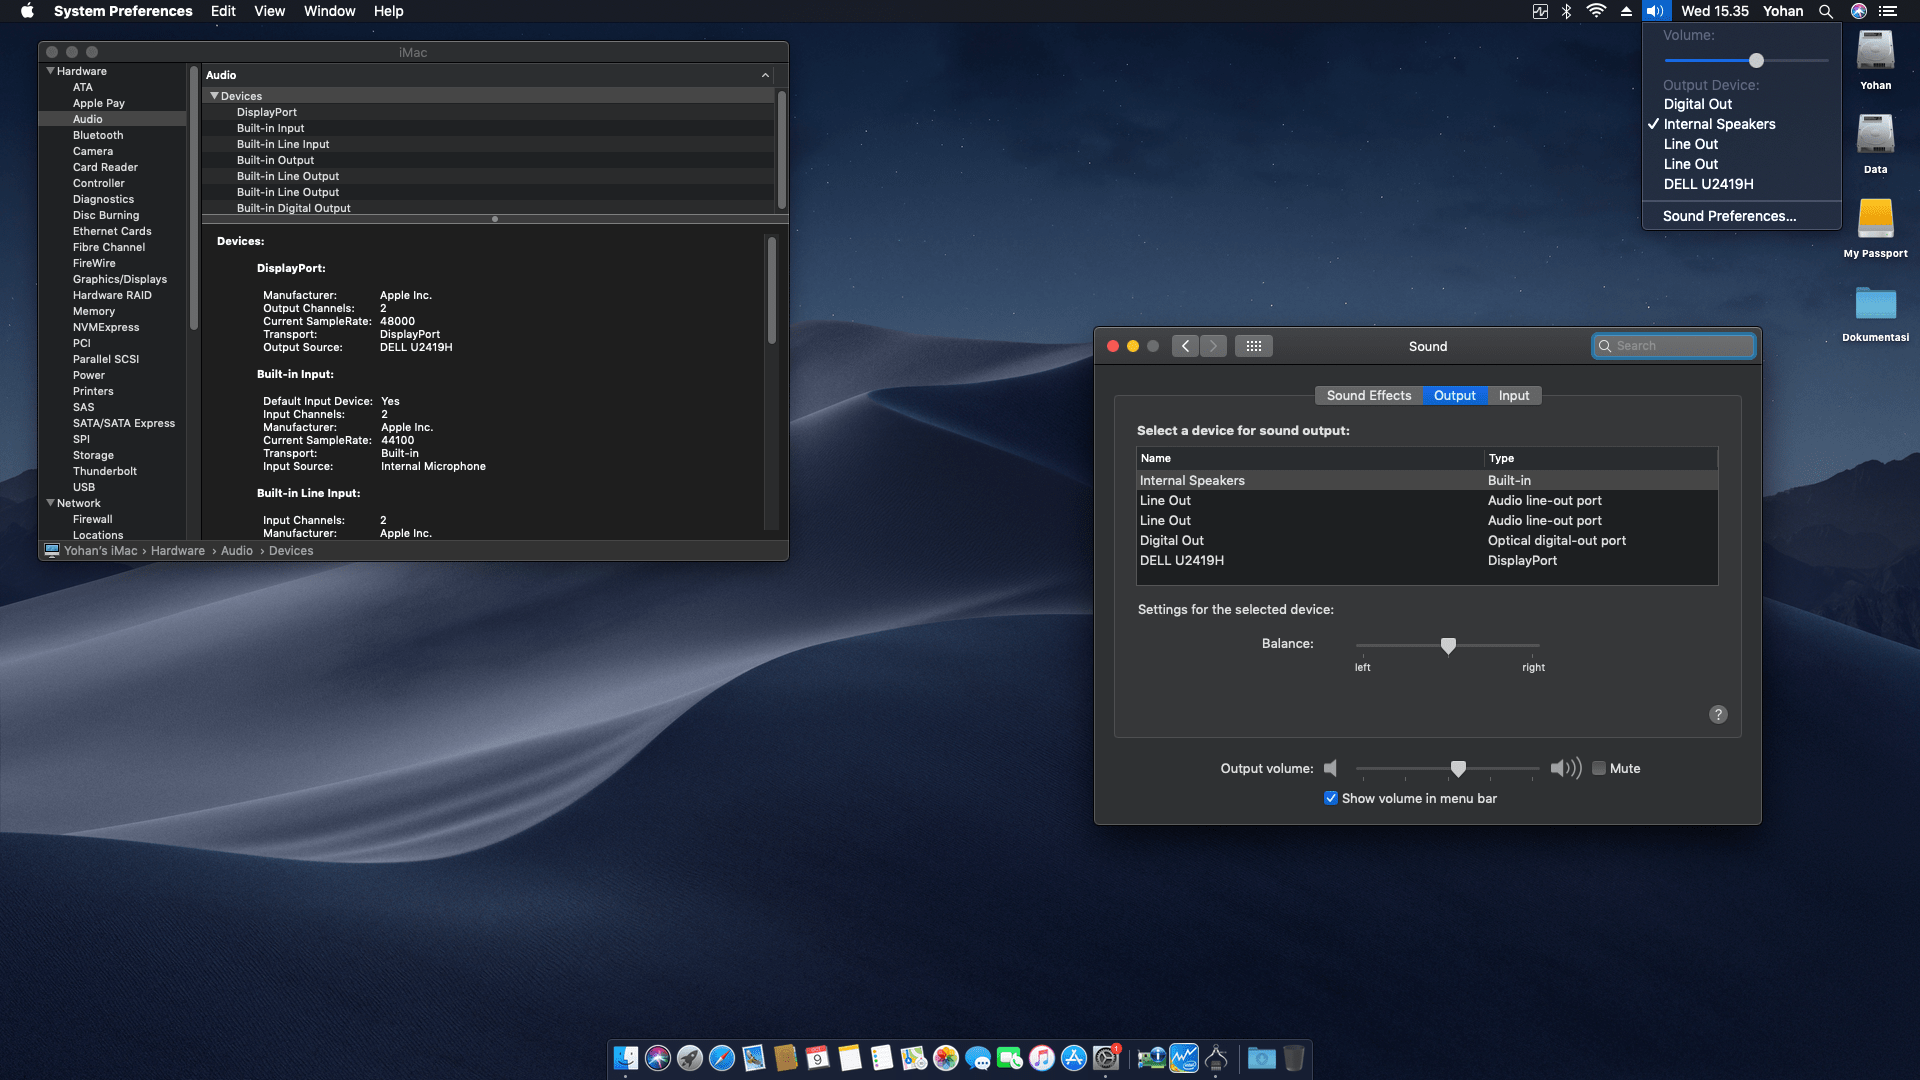This screenshot has height=1080, width=1920.
Task: Collapse the Devices disclosure triangle
Action: [214, 96]
